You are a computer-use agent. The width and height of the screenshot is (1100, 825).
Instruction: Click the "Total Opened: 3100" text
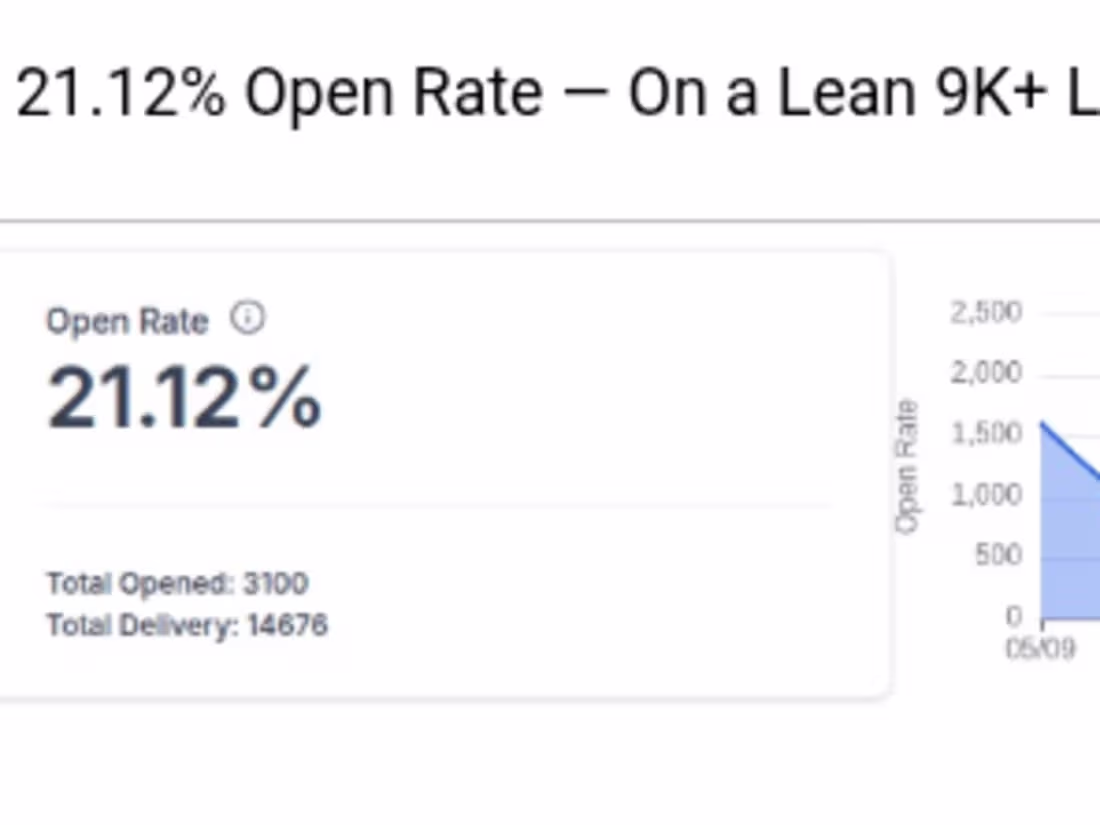[x=177, y=583]
